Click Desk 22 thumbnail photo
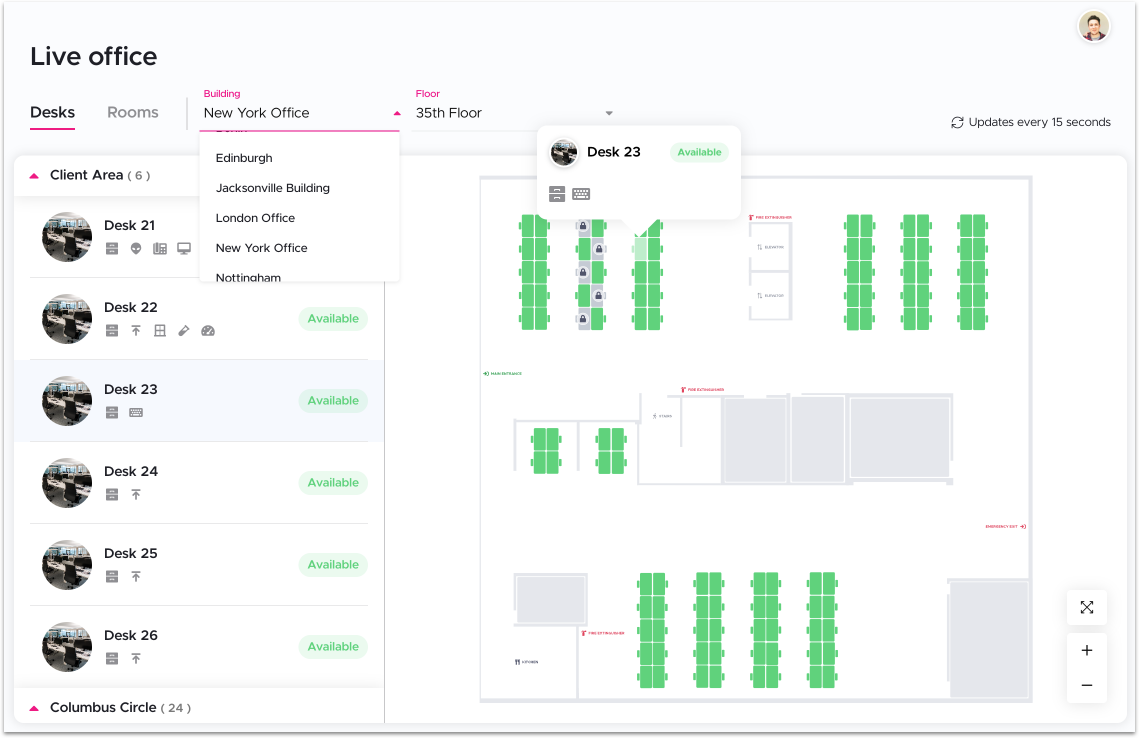The width and height of the screenshot is (1139, 738). coord(67,319)
